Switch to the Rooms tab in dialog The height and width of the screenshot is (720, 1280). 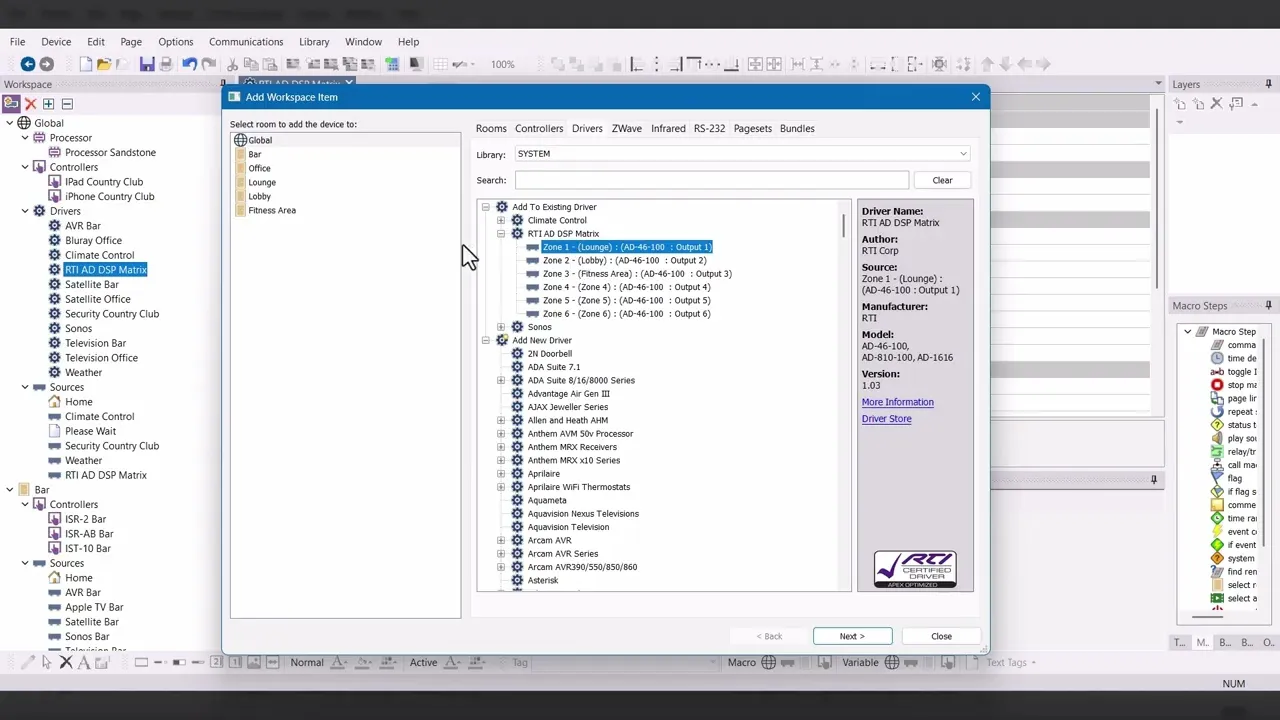491,128
